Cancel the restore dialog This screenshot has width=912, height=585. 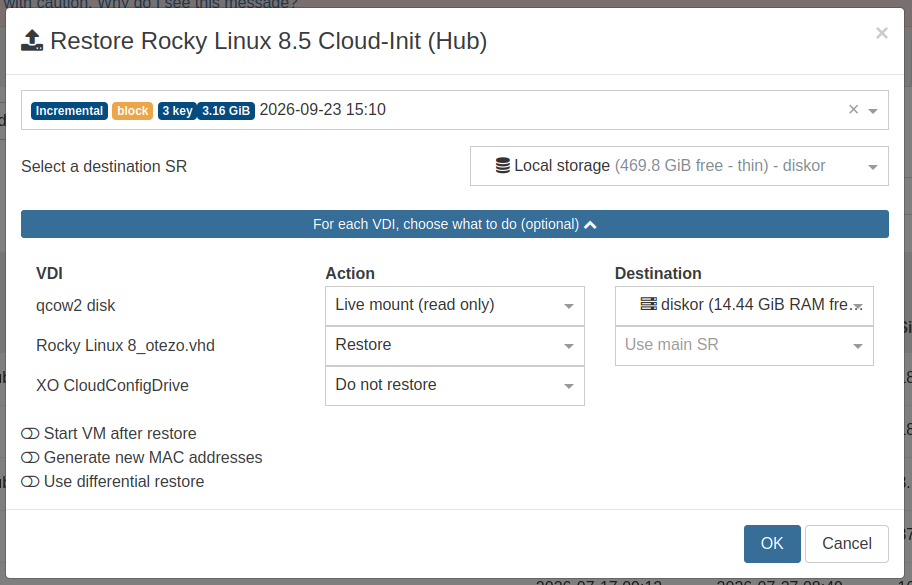[846, 544]
